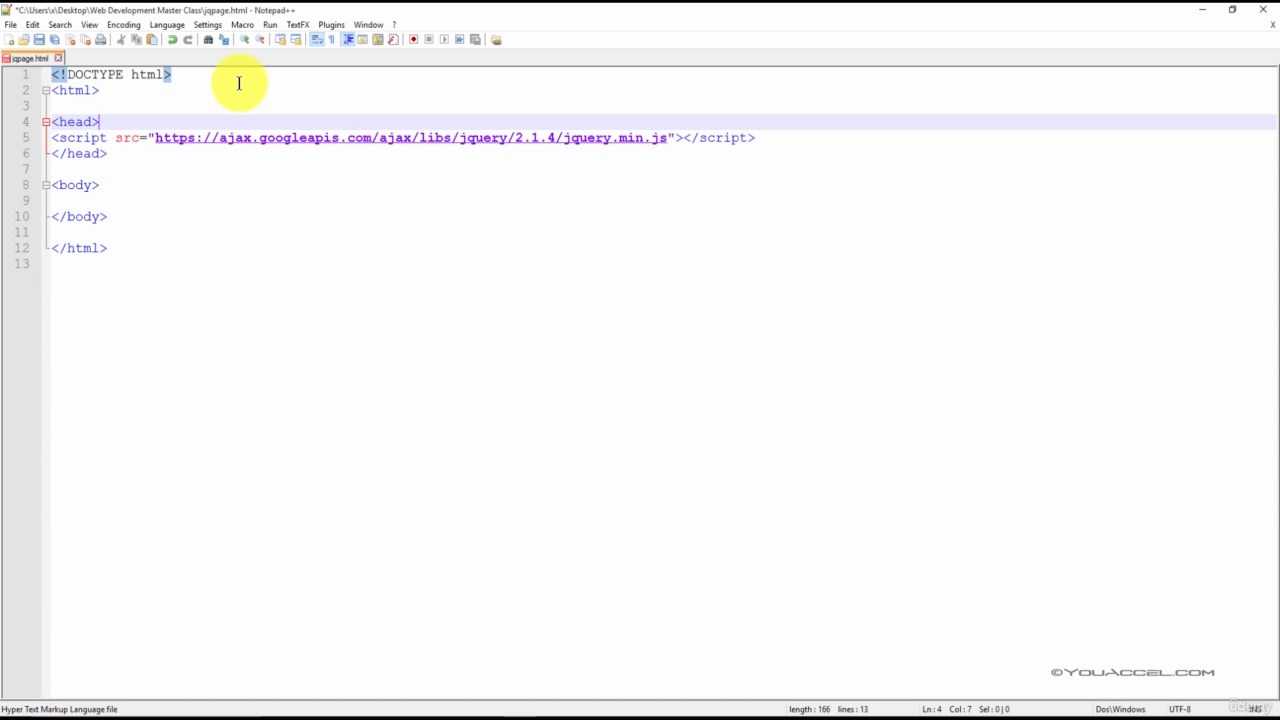Click the Paste clipboard icon
This screenshot has height=720, width=1280.
tap(152, 40)
